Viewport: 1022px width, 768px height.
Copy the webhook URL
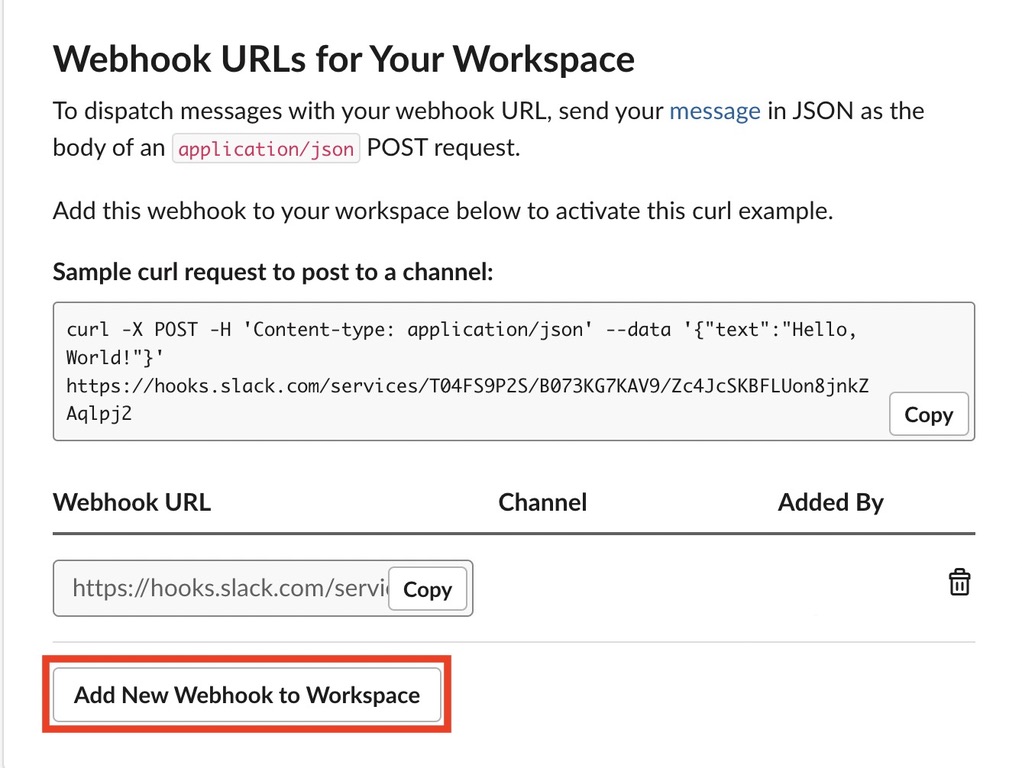(x=428, y=589)
